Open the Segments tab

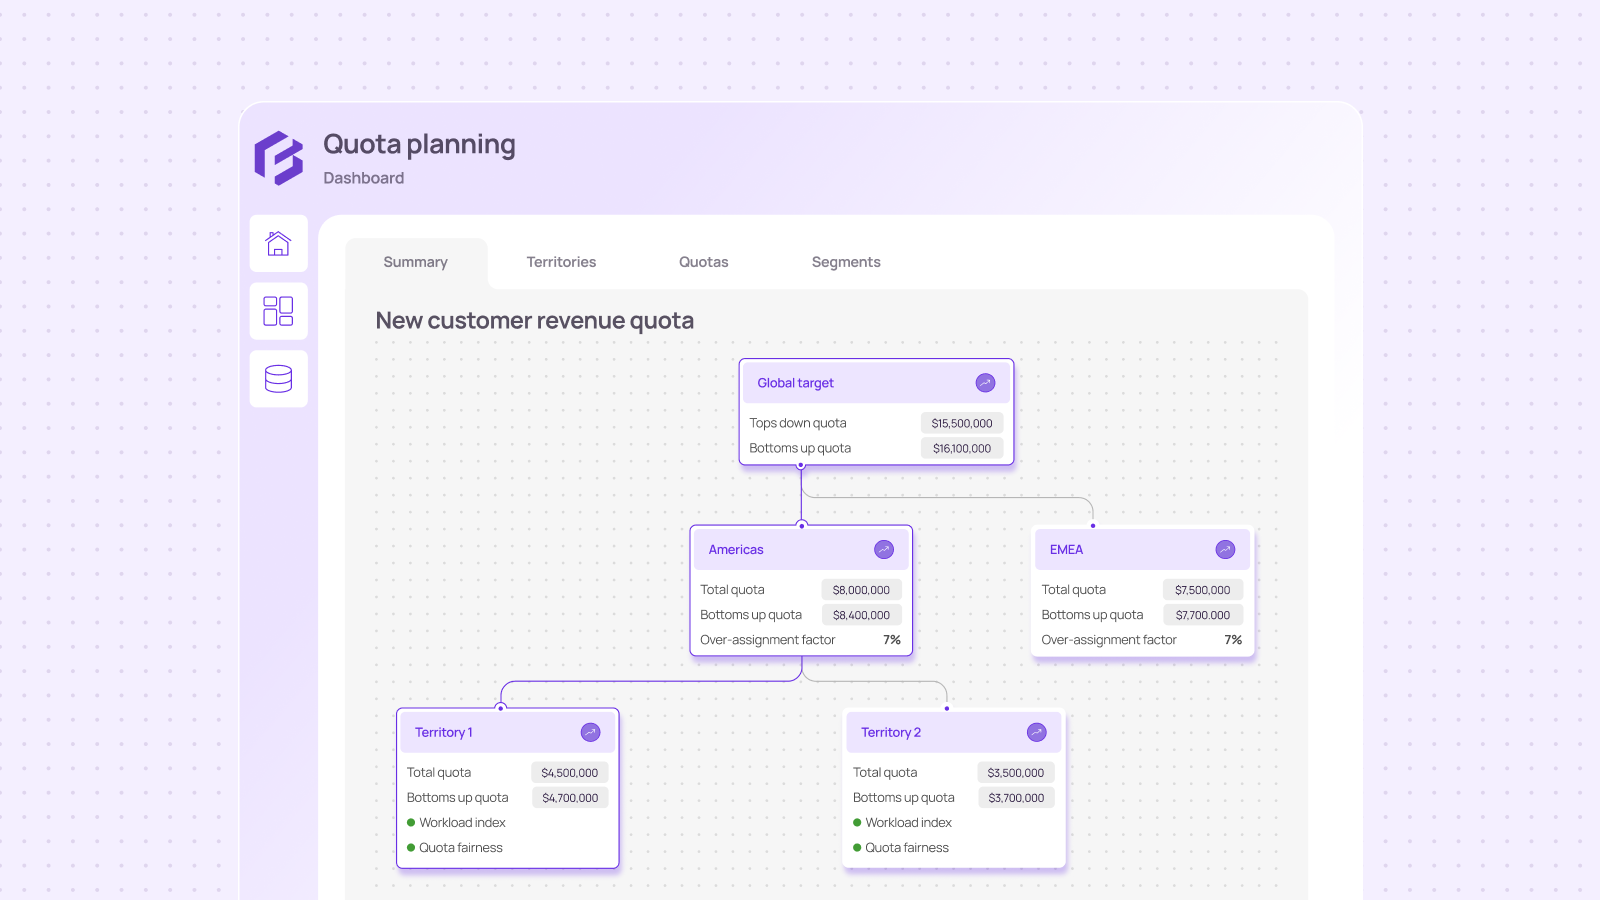coord(846,262)
